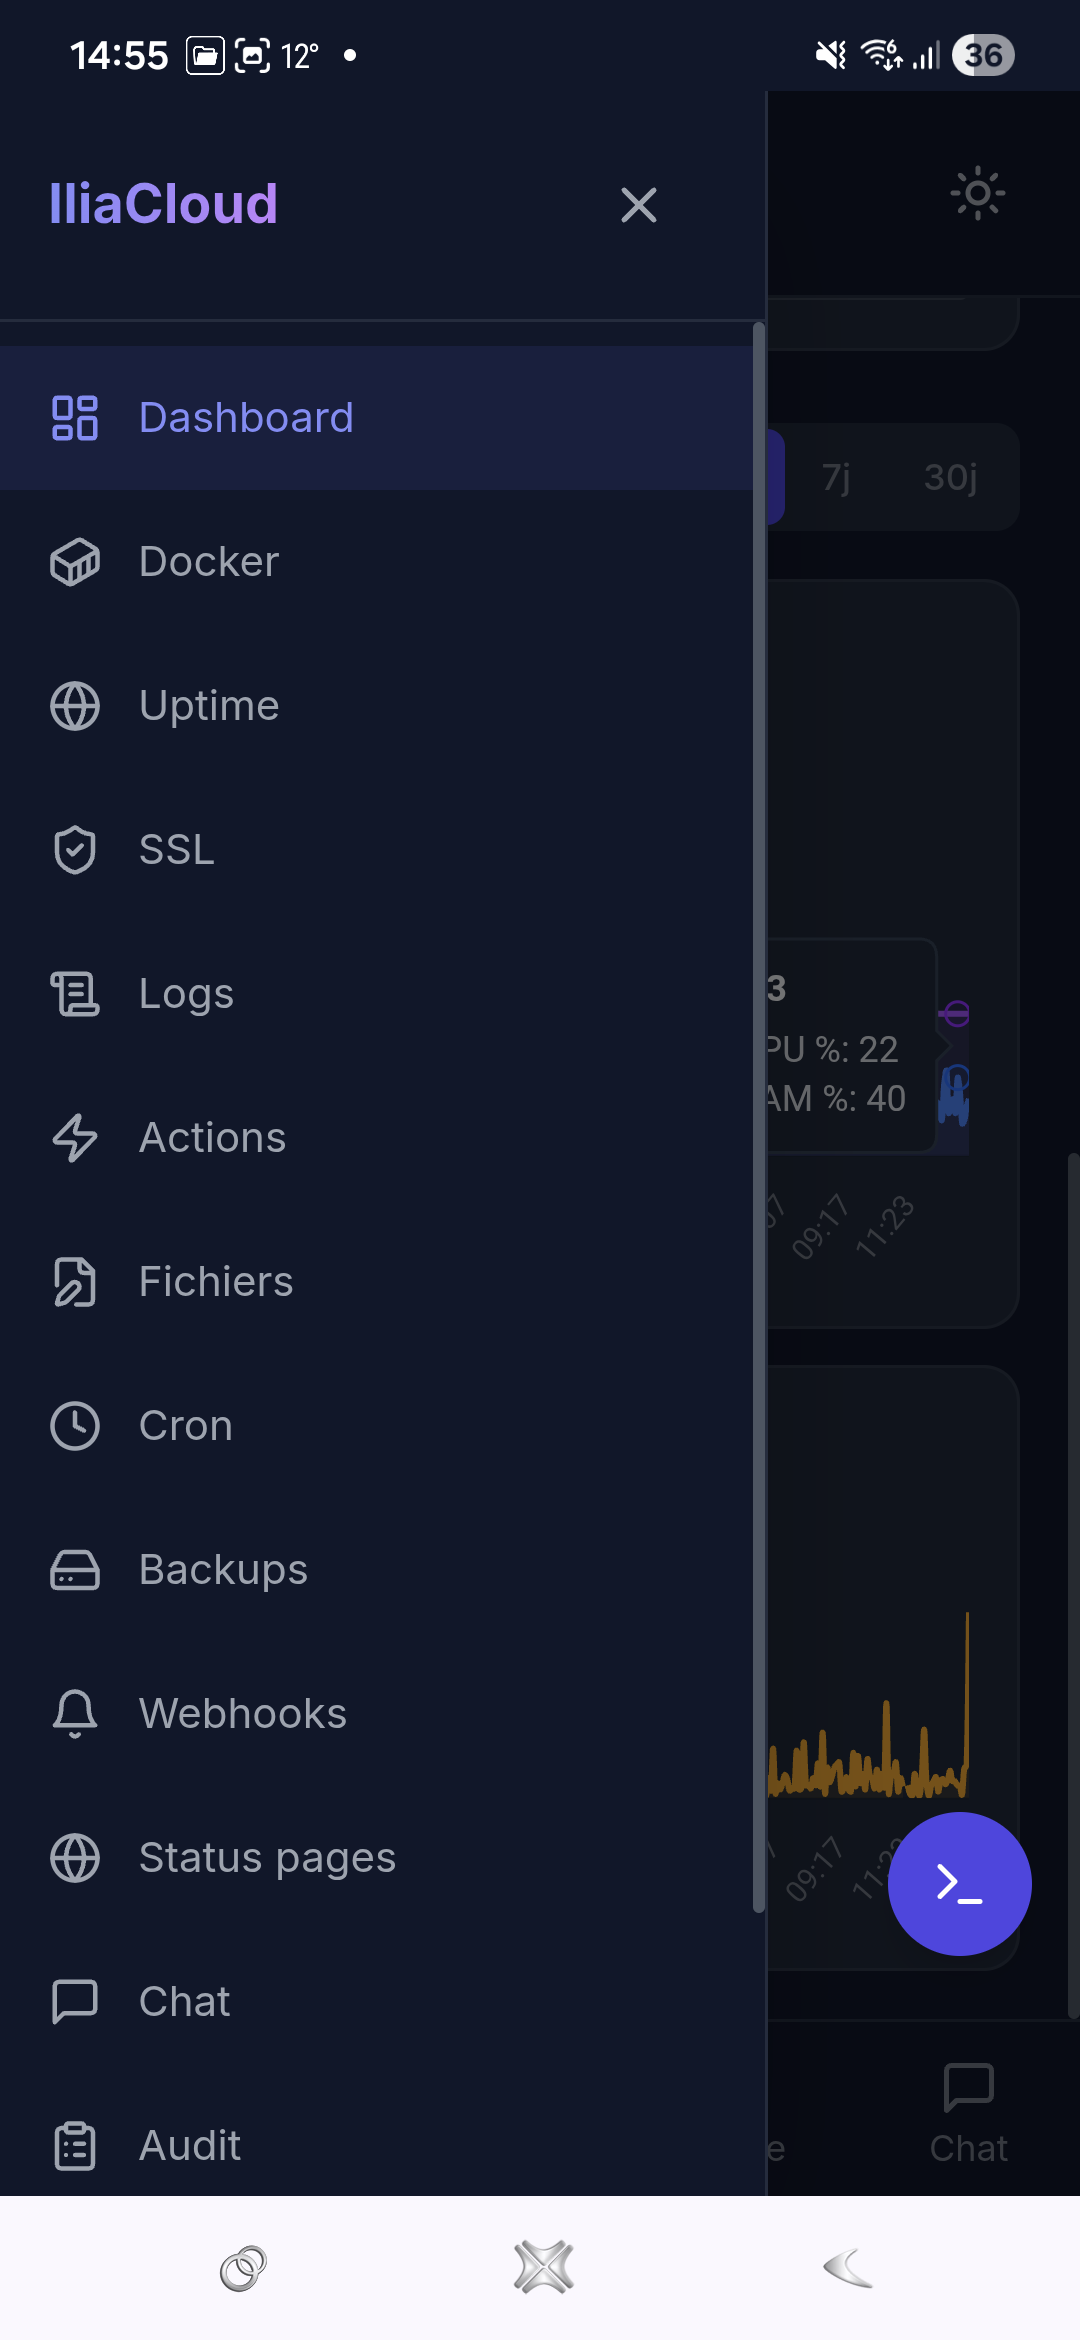
Task: Open Chat tab in bottom bar
Action: point(968,2114)
